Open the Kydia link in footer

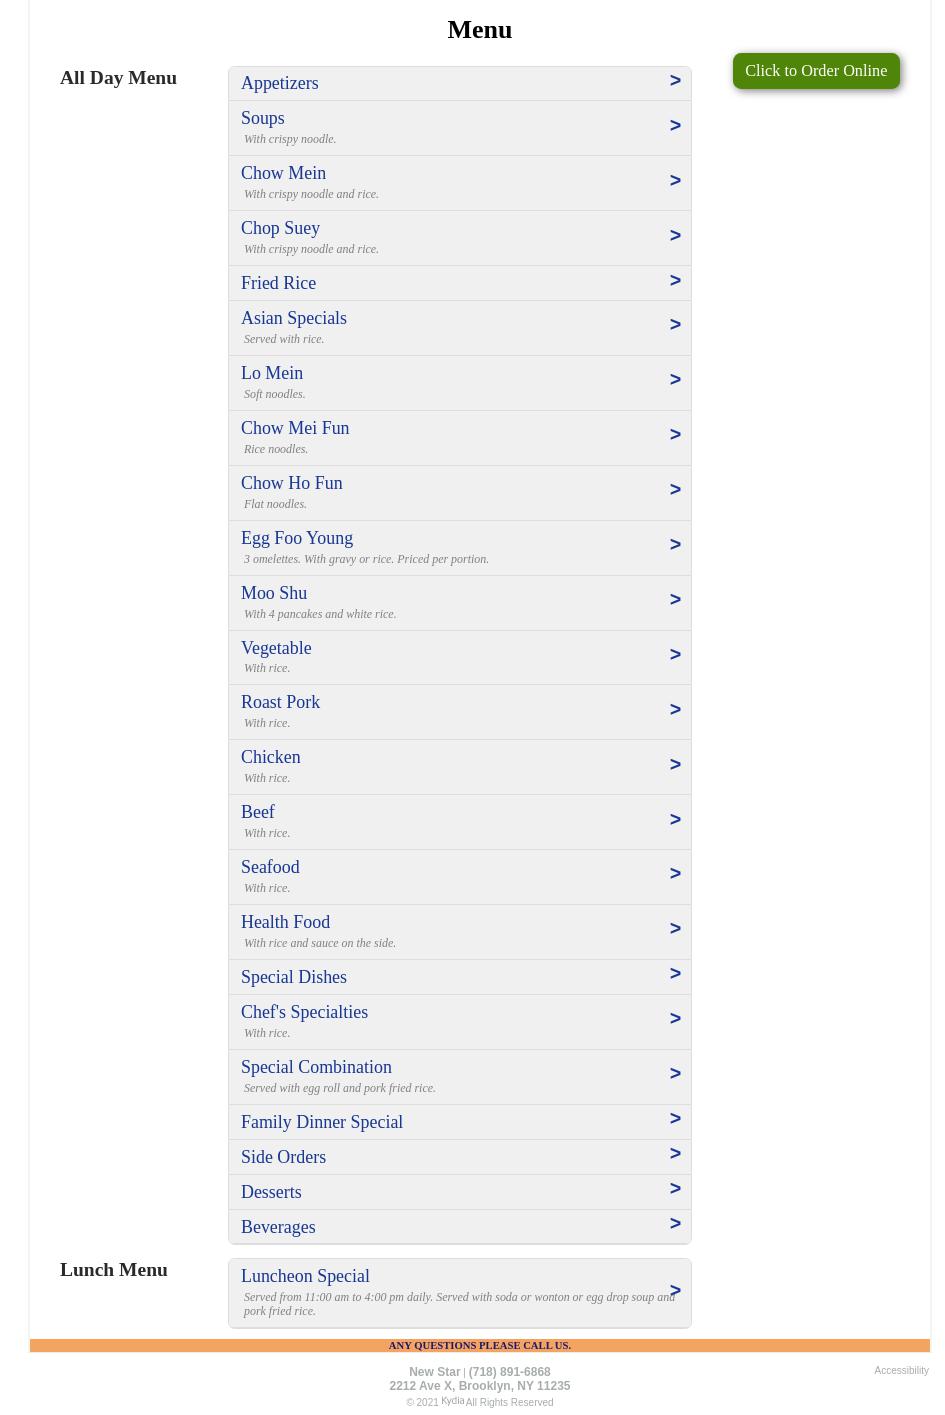[452, 1401]
